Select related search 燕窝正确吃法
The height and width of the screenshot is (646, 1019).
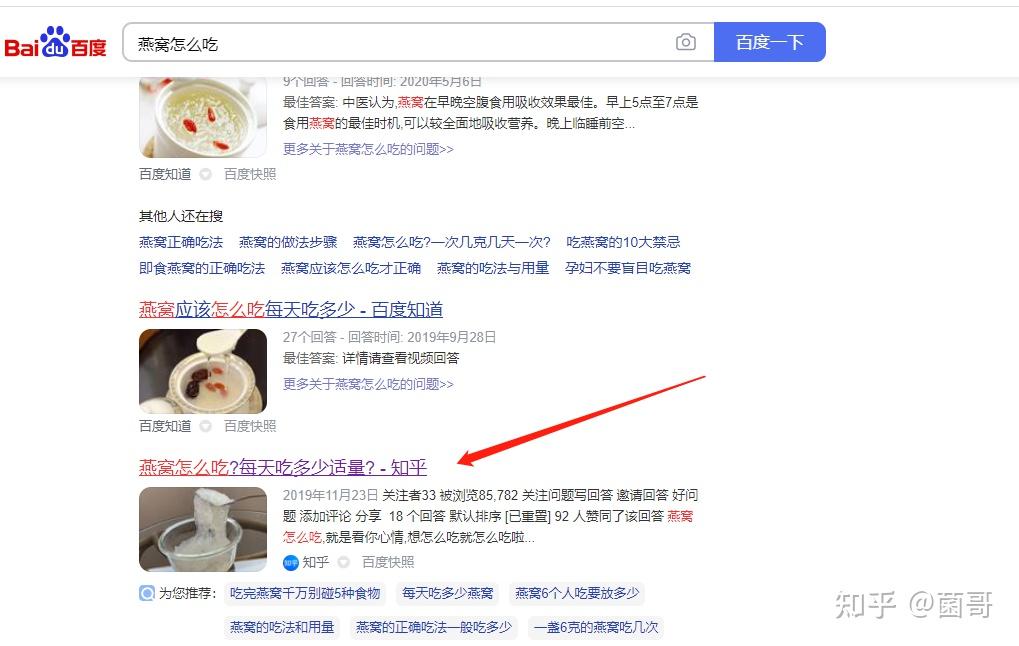pos(181,242)
